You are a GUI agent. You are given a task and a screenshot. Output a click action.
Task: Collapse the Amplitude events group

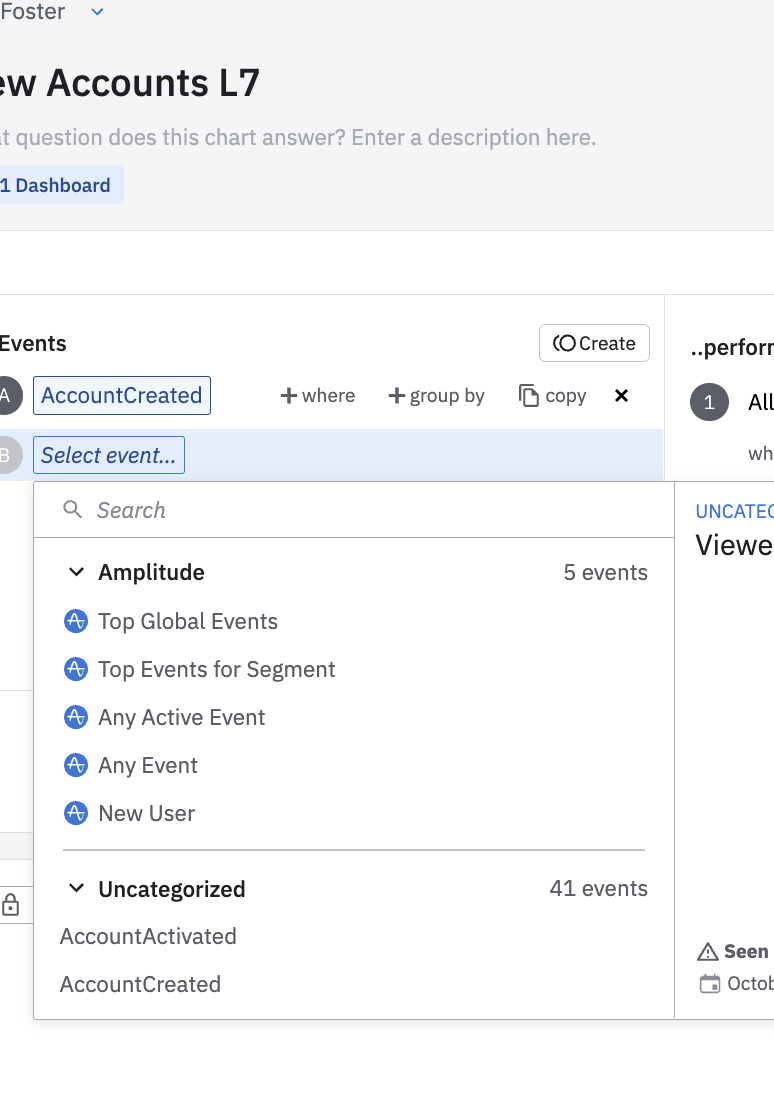(76, 573)
